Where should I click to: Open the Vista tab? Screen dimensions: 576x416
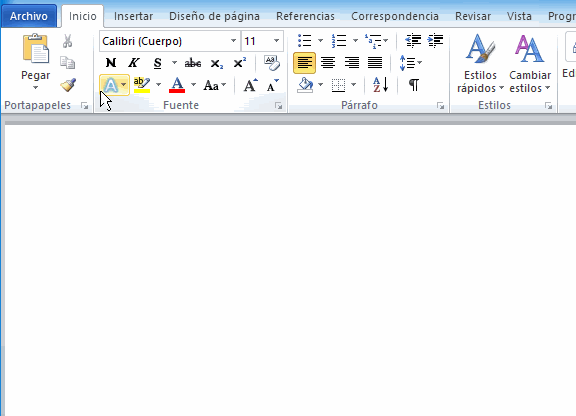pyautogui.click(x=519, y=16)
